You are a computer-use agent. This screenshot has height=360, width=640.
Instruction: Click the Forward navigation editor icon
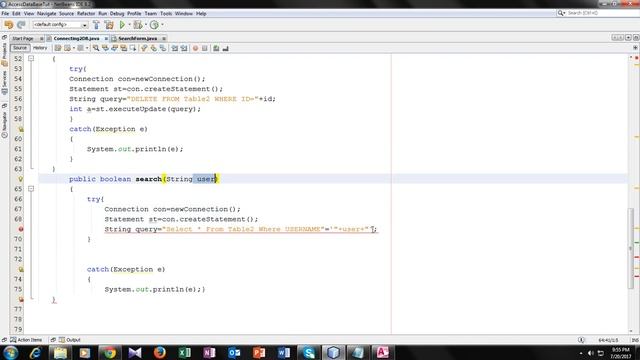pos(80,48)
